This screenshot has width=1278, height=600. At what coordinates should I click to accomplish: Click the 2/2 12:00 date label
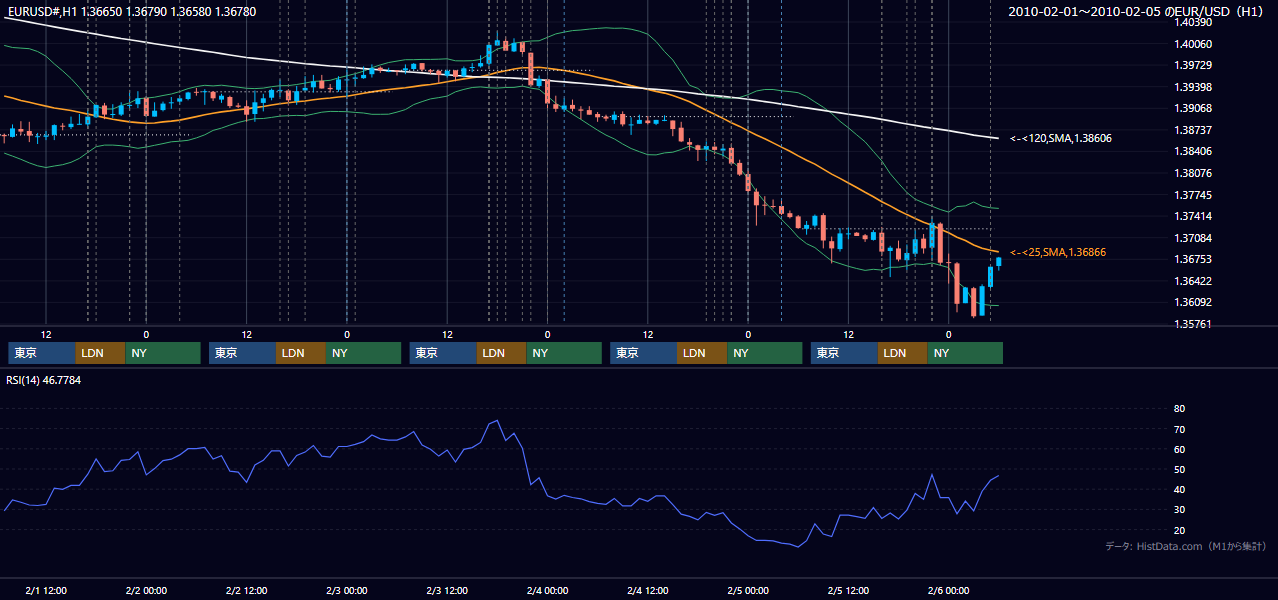point(246,590)
